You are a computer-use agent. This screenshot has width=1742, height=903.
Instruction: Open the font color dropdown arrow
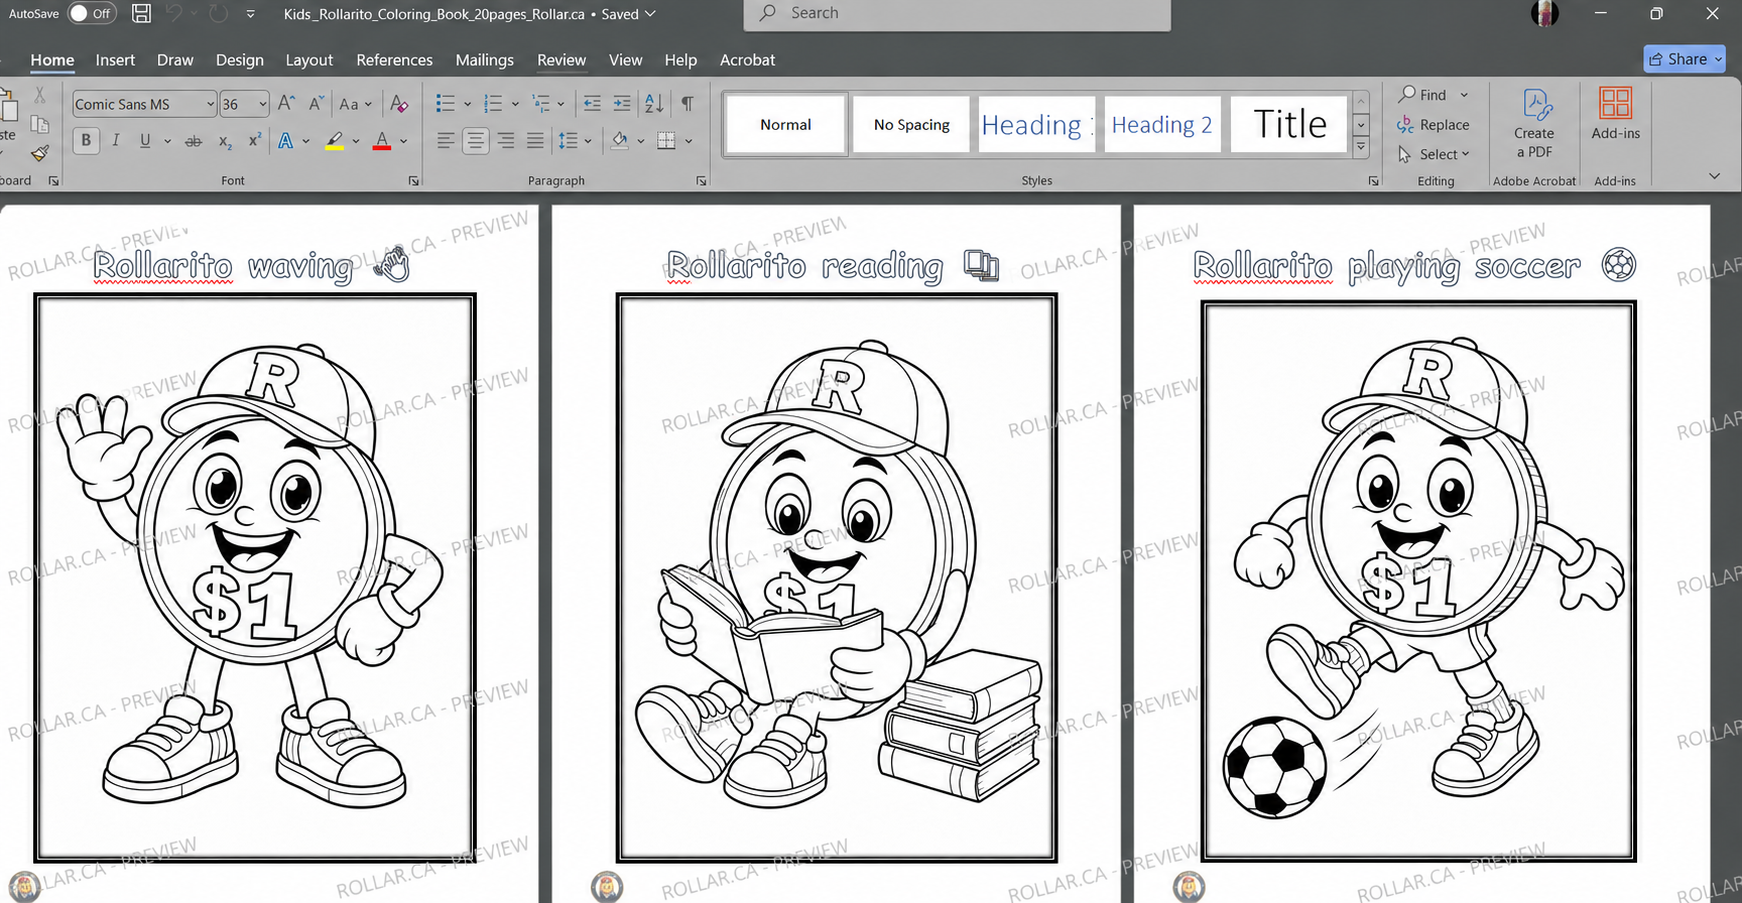[403, 141]
